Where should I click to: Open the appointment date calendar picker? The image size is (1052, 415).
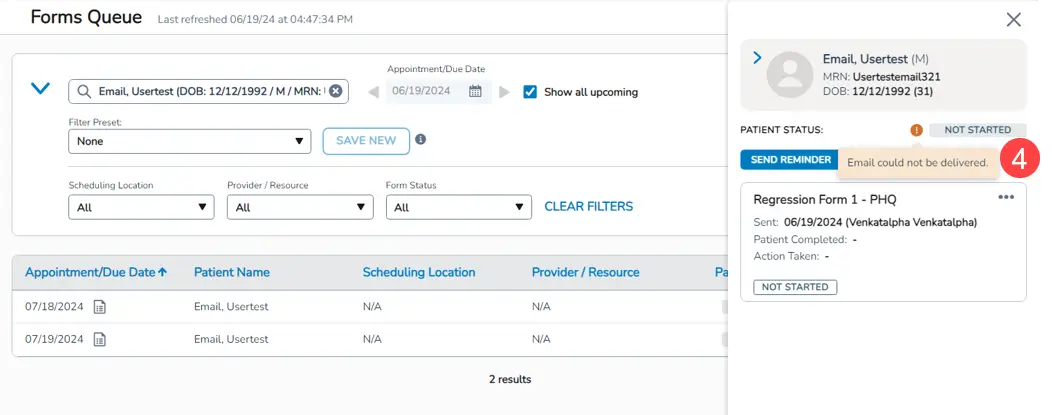476,91
